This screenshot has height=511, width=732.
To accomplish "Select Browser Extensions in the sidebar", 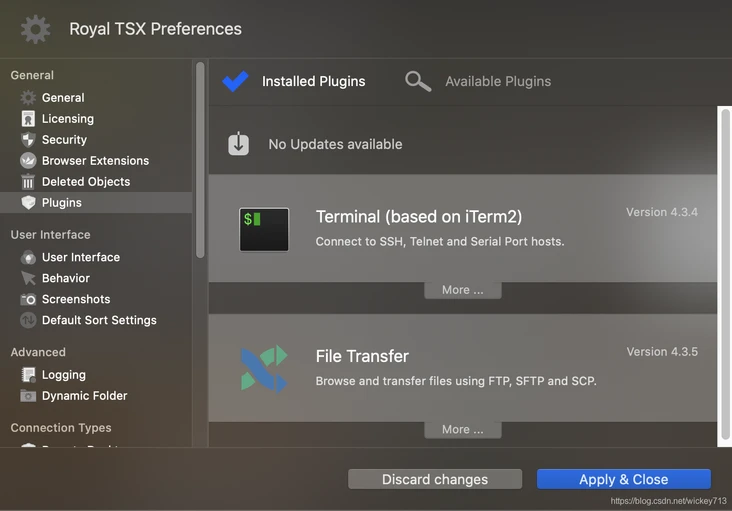I will tap(96, 161).
